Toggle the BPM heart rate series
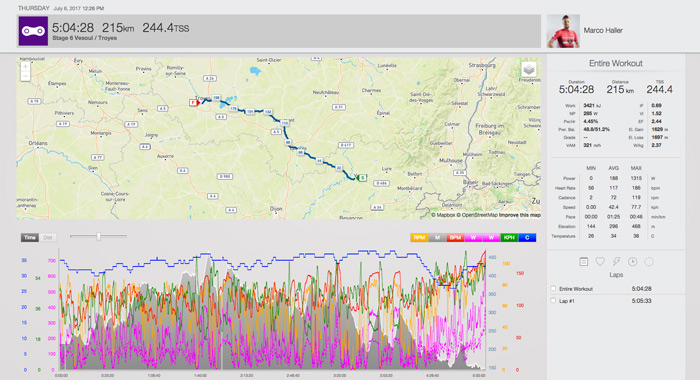This screenshot has height=380, width=700. coord(455,238)
